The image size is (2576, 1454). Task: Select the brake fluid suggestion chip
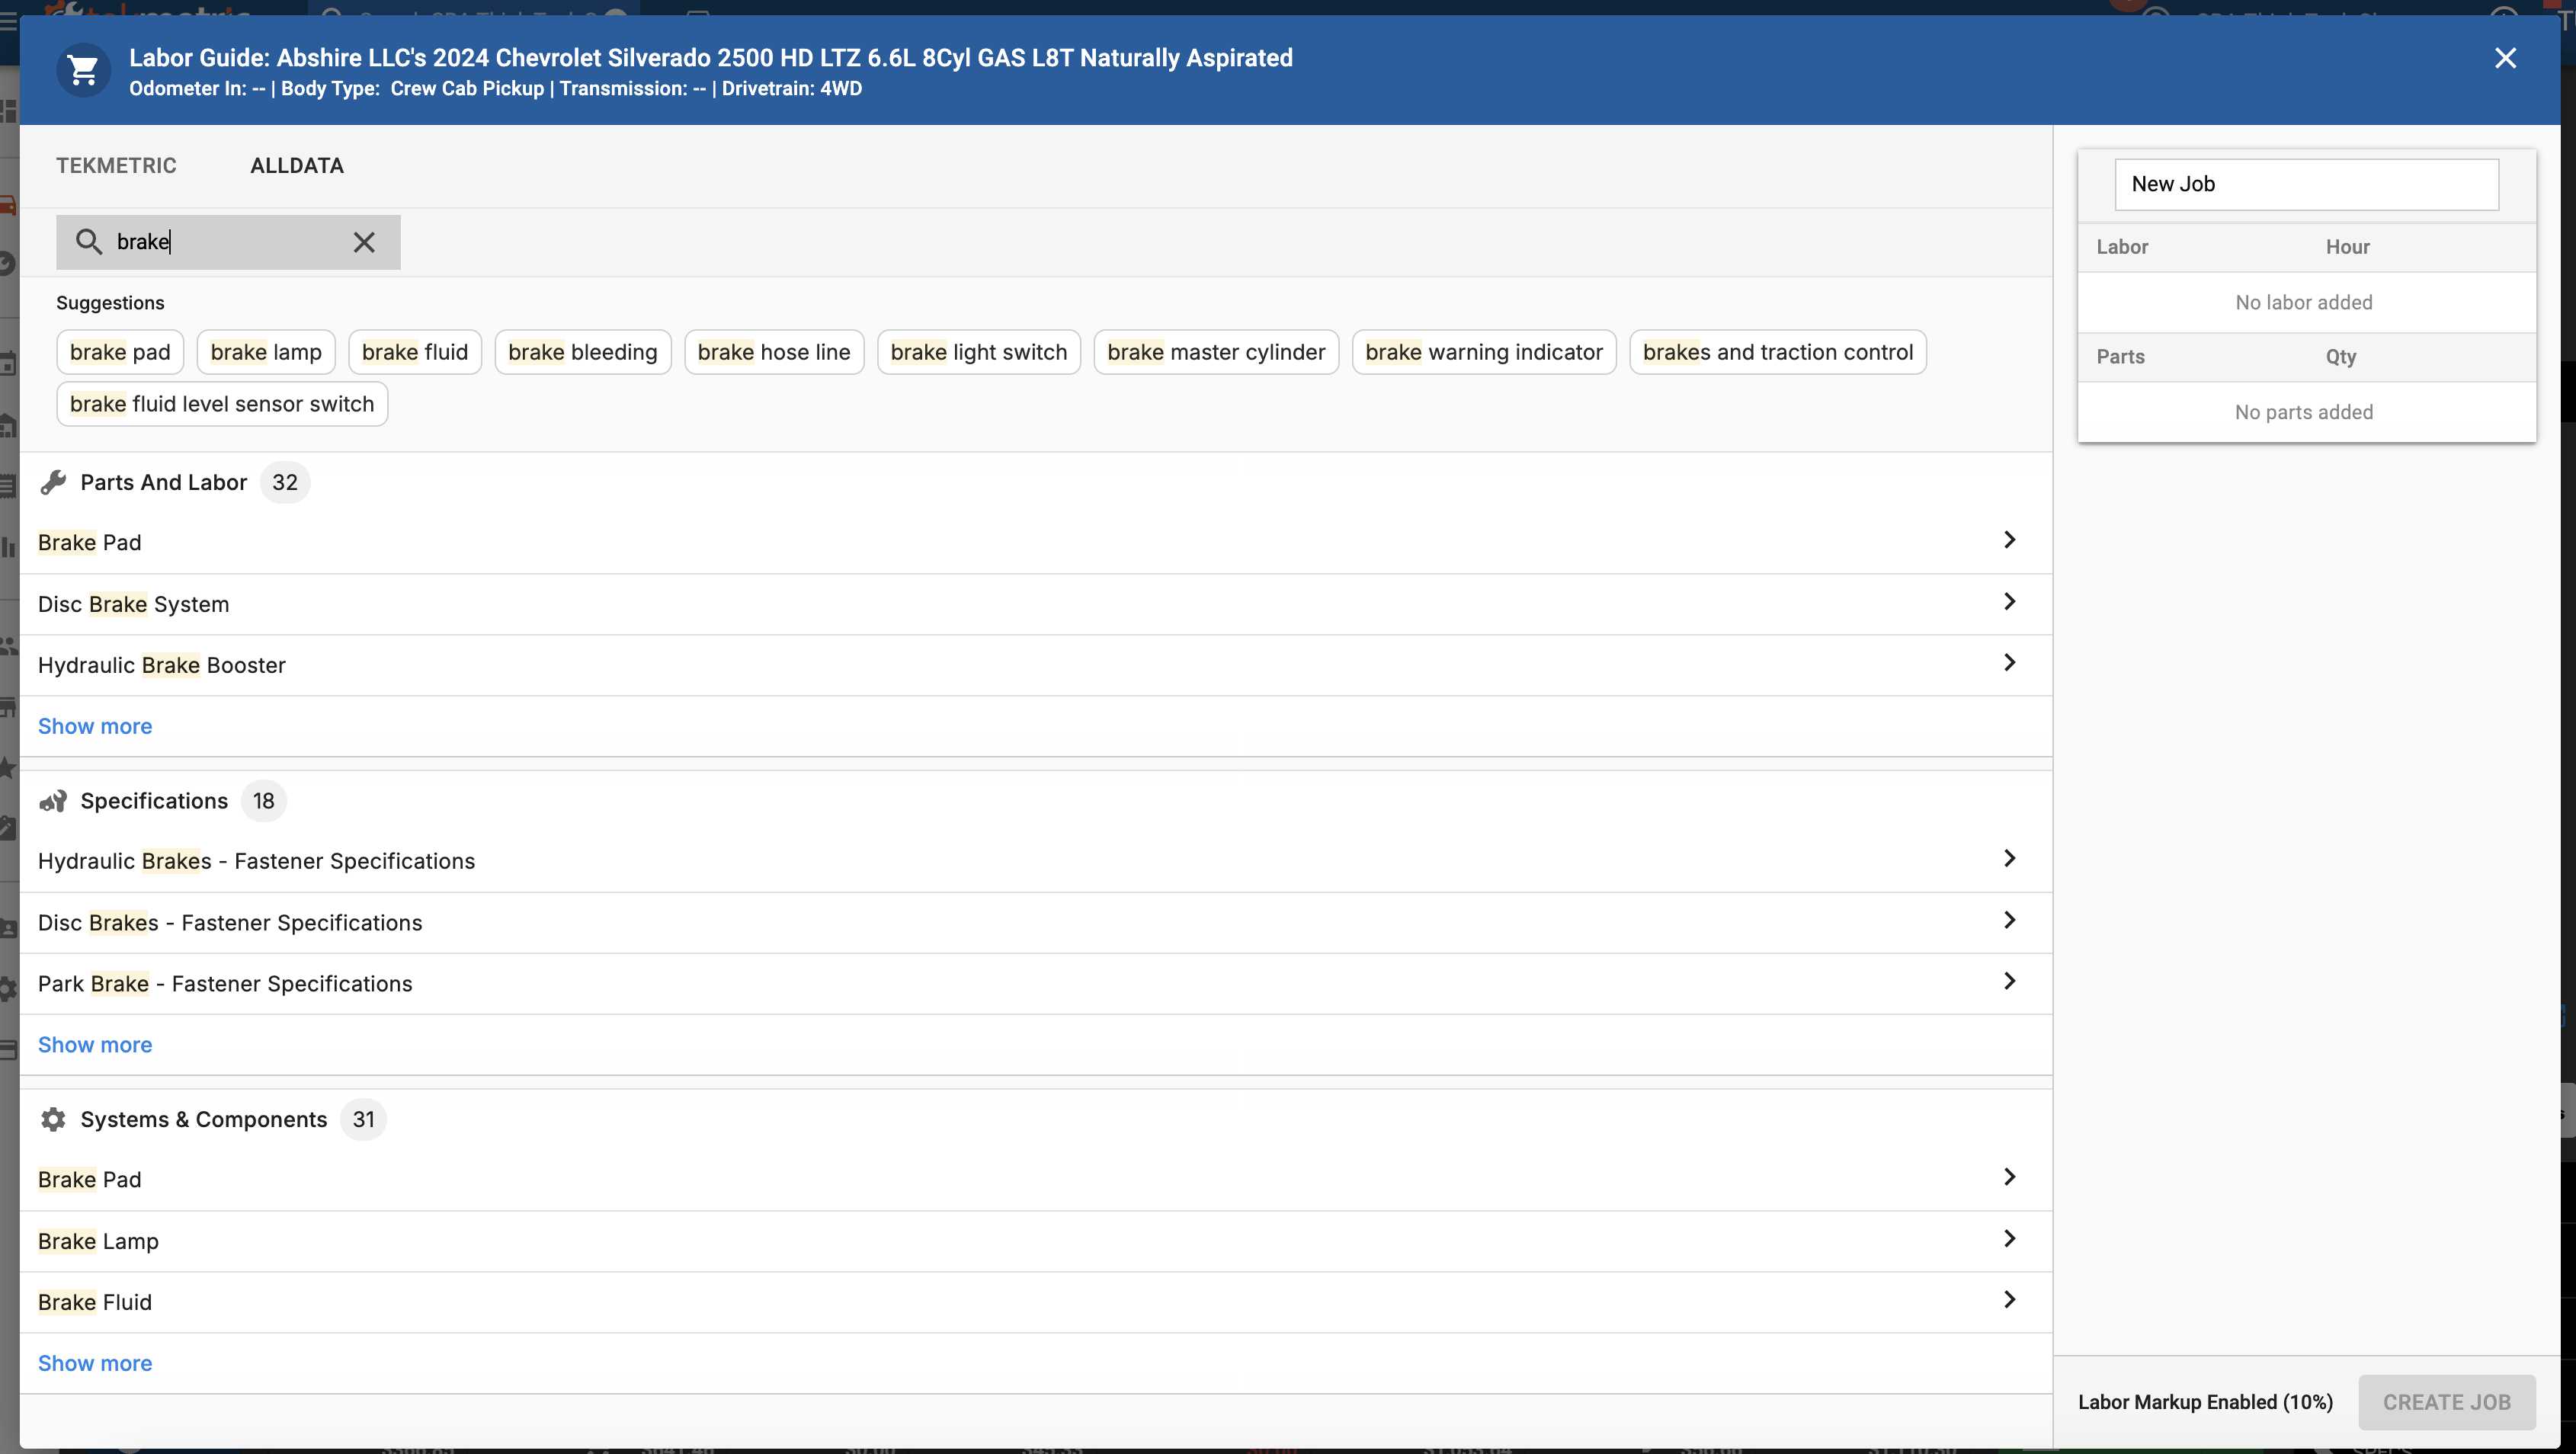pyautogui.click(x=415, y=352)
